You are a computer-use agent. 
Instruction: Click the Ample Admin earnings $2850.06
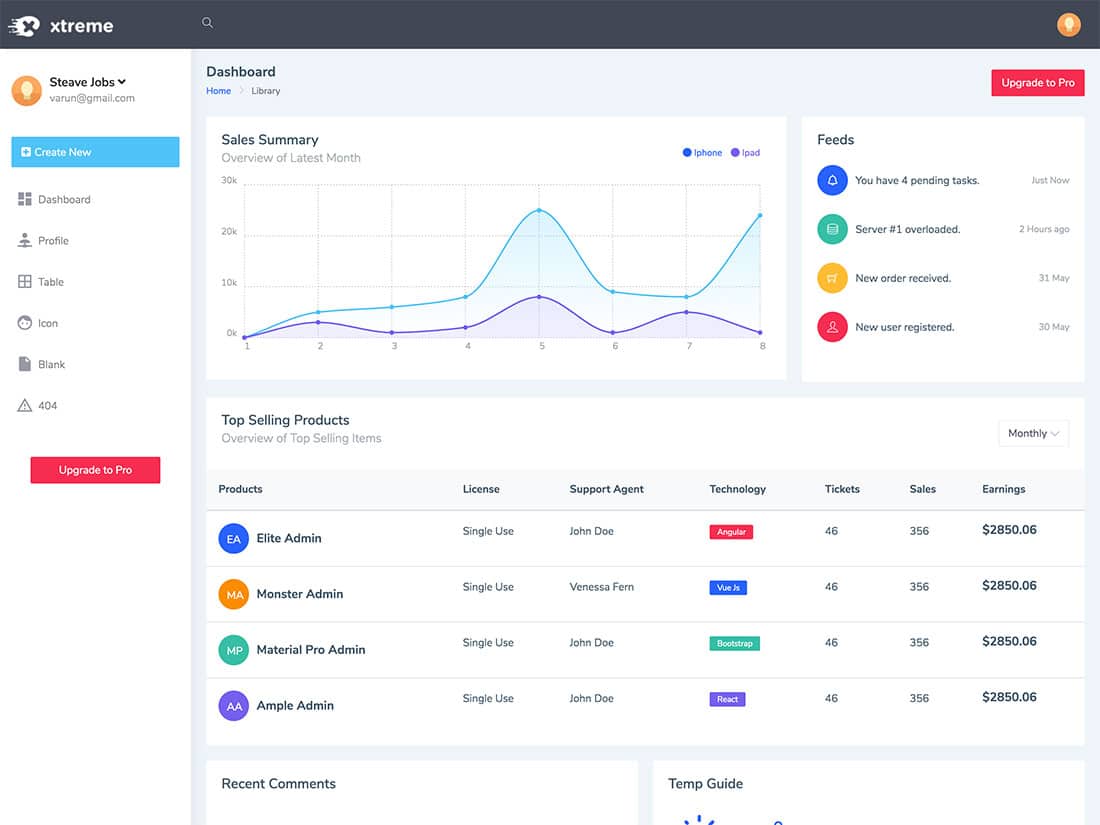[1009, 697]
